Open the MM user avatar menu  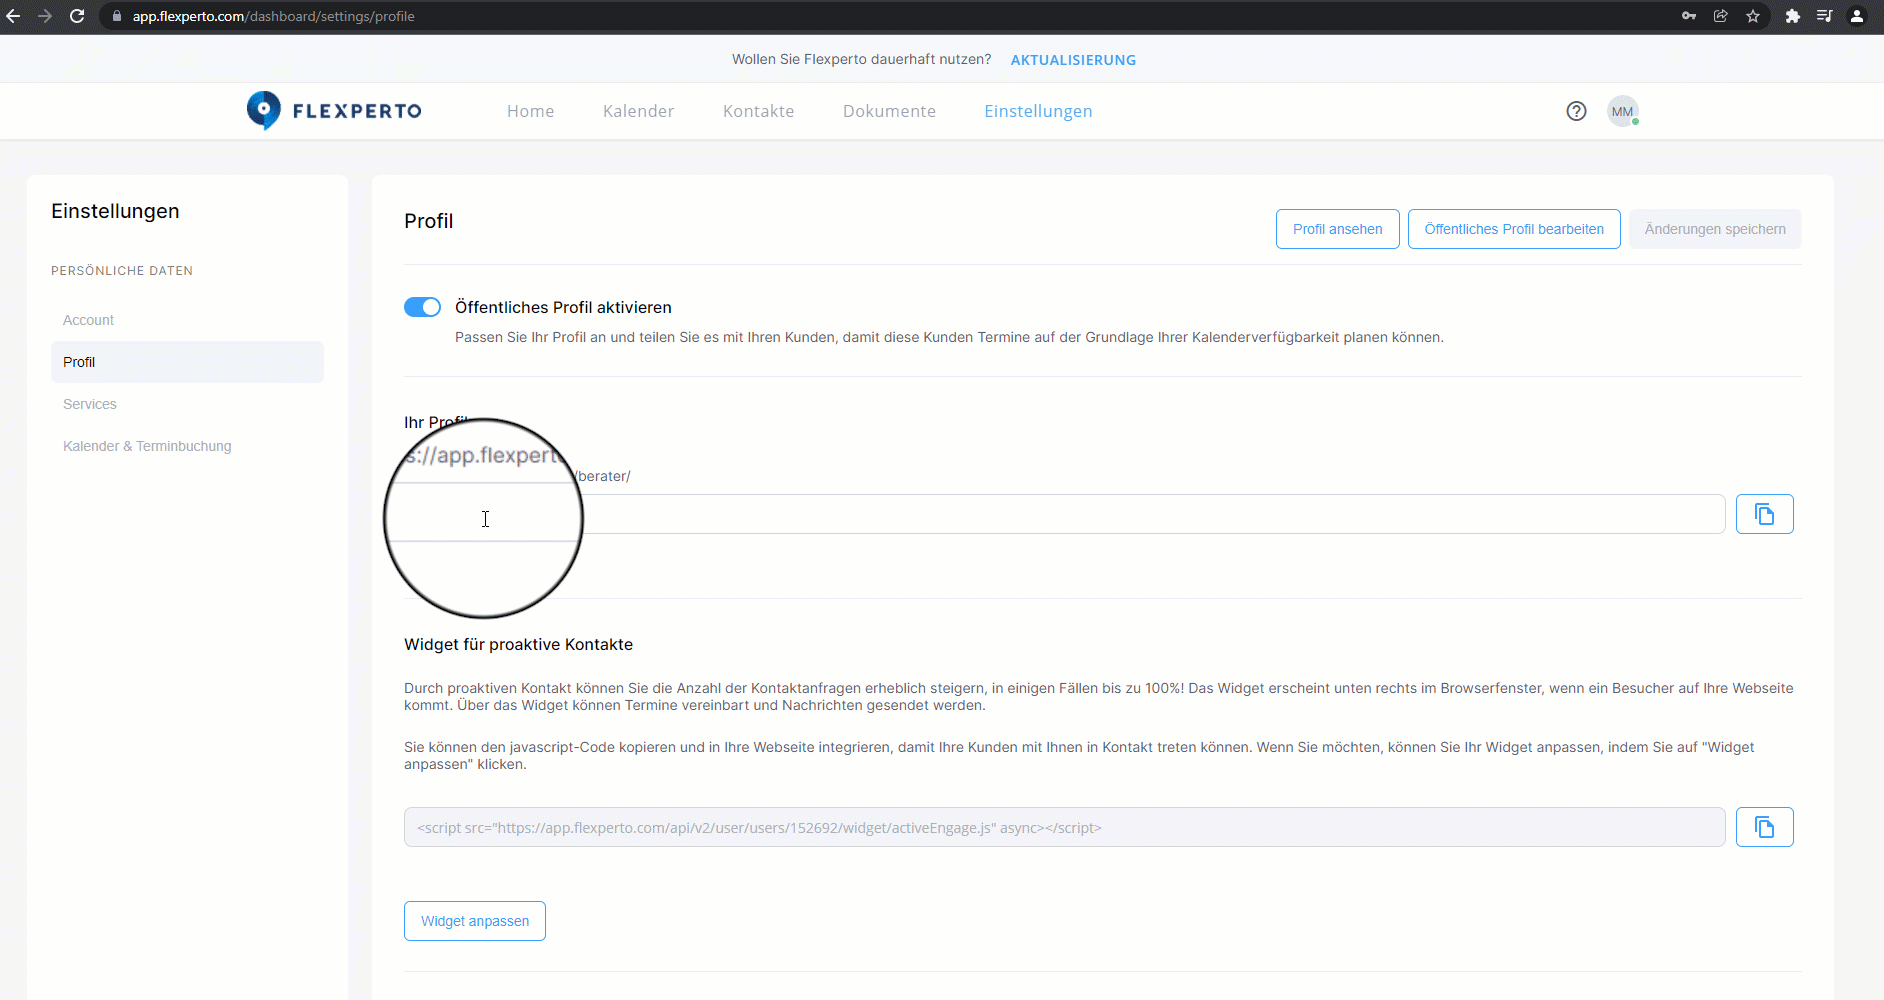tap(1622, 111)
